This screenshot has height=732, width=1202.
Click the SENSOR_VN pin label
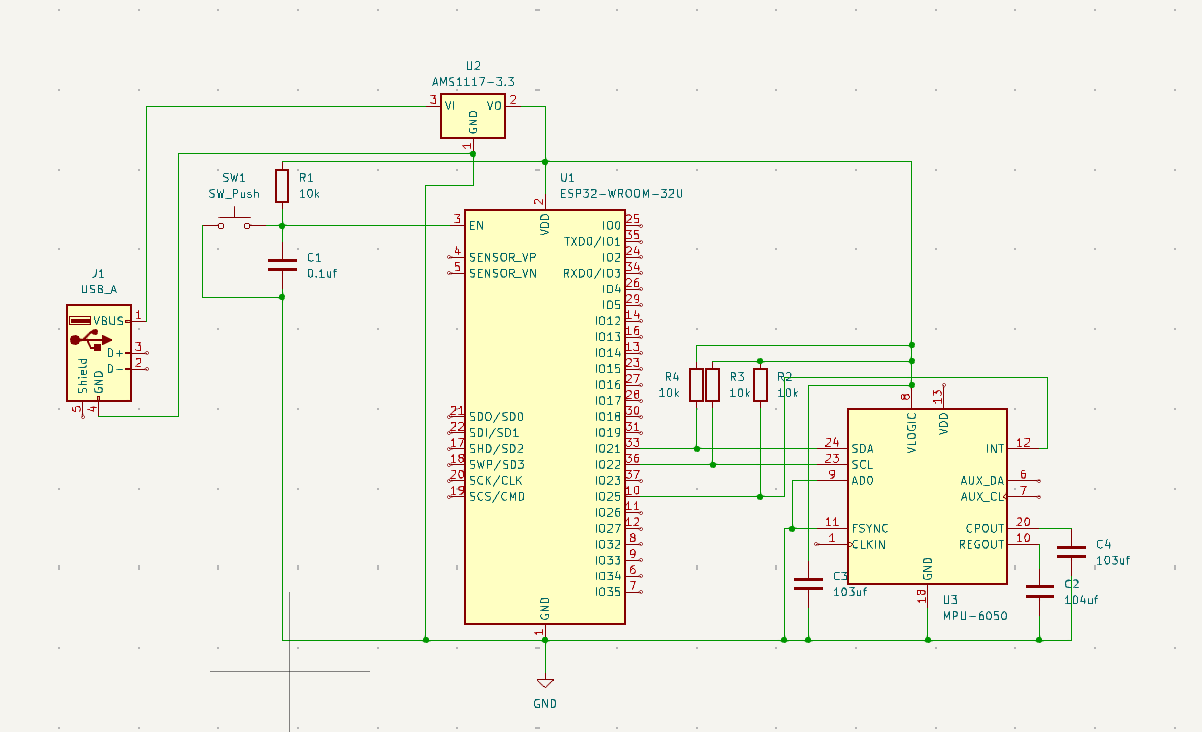pyautogui.click(x=503, y=273)
